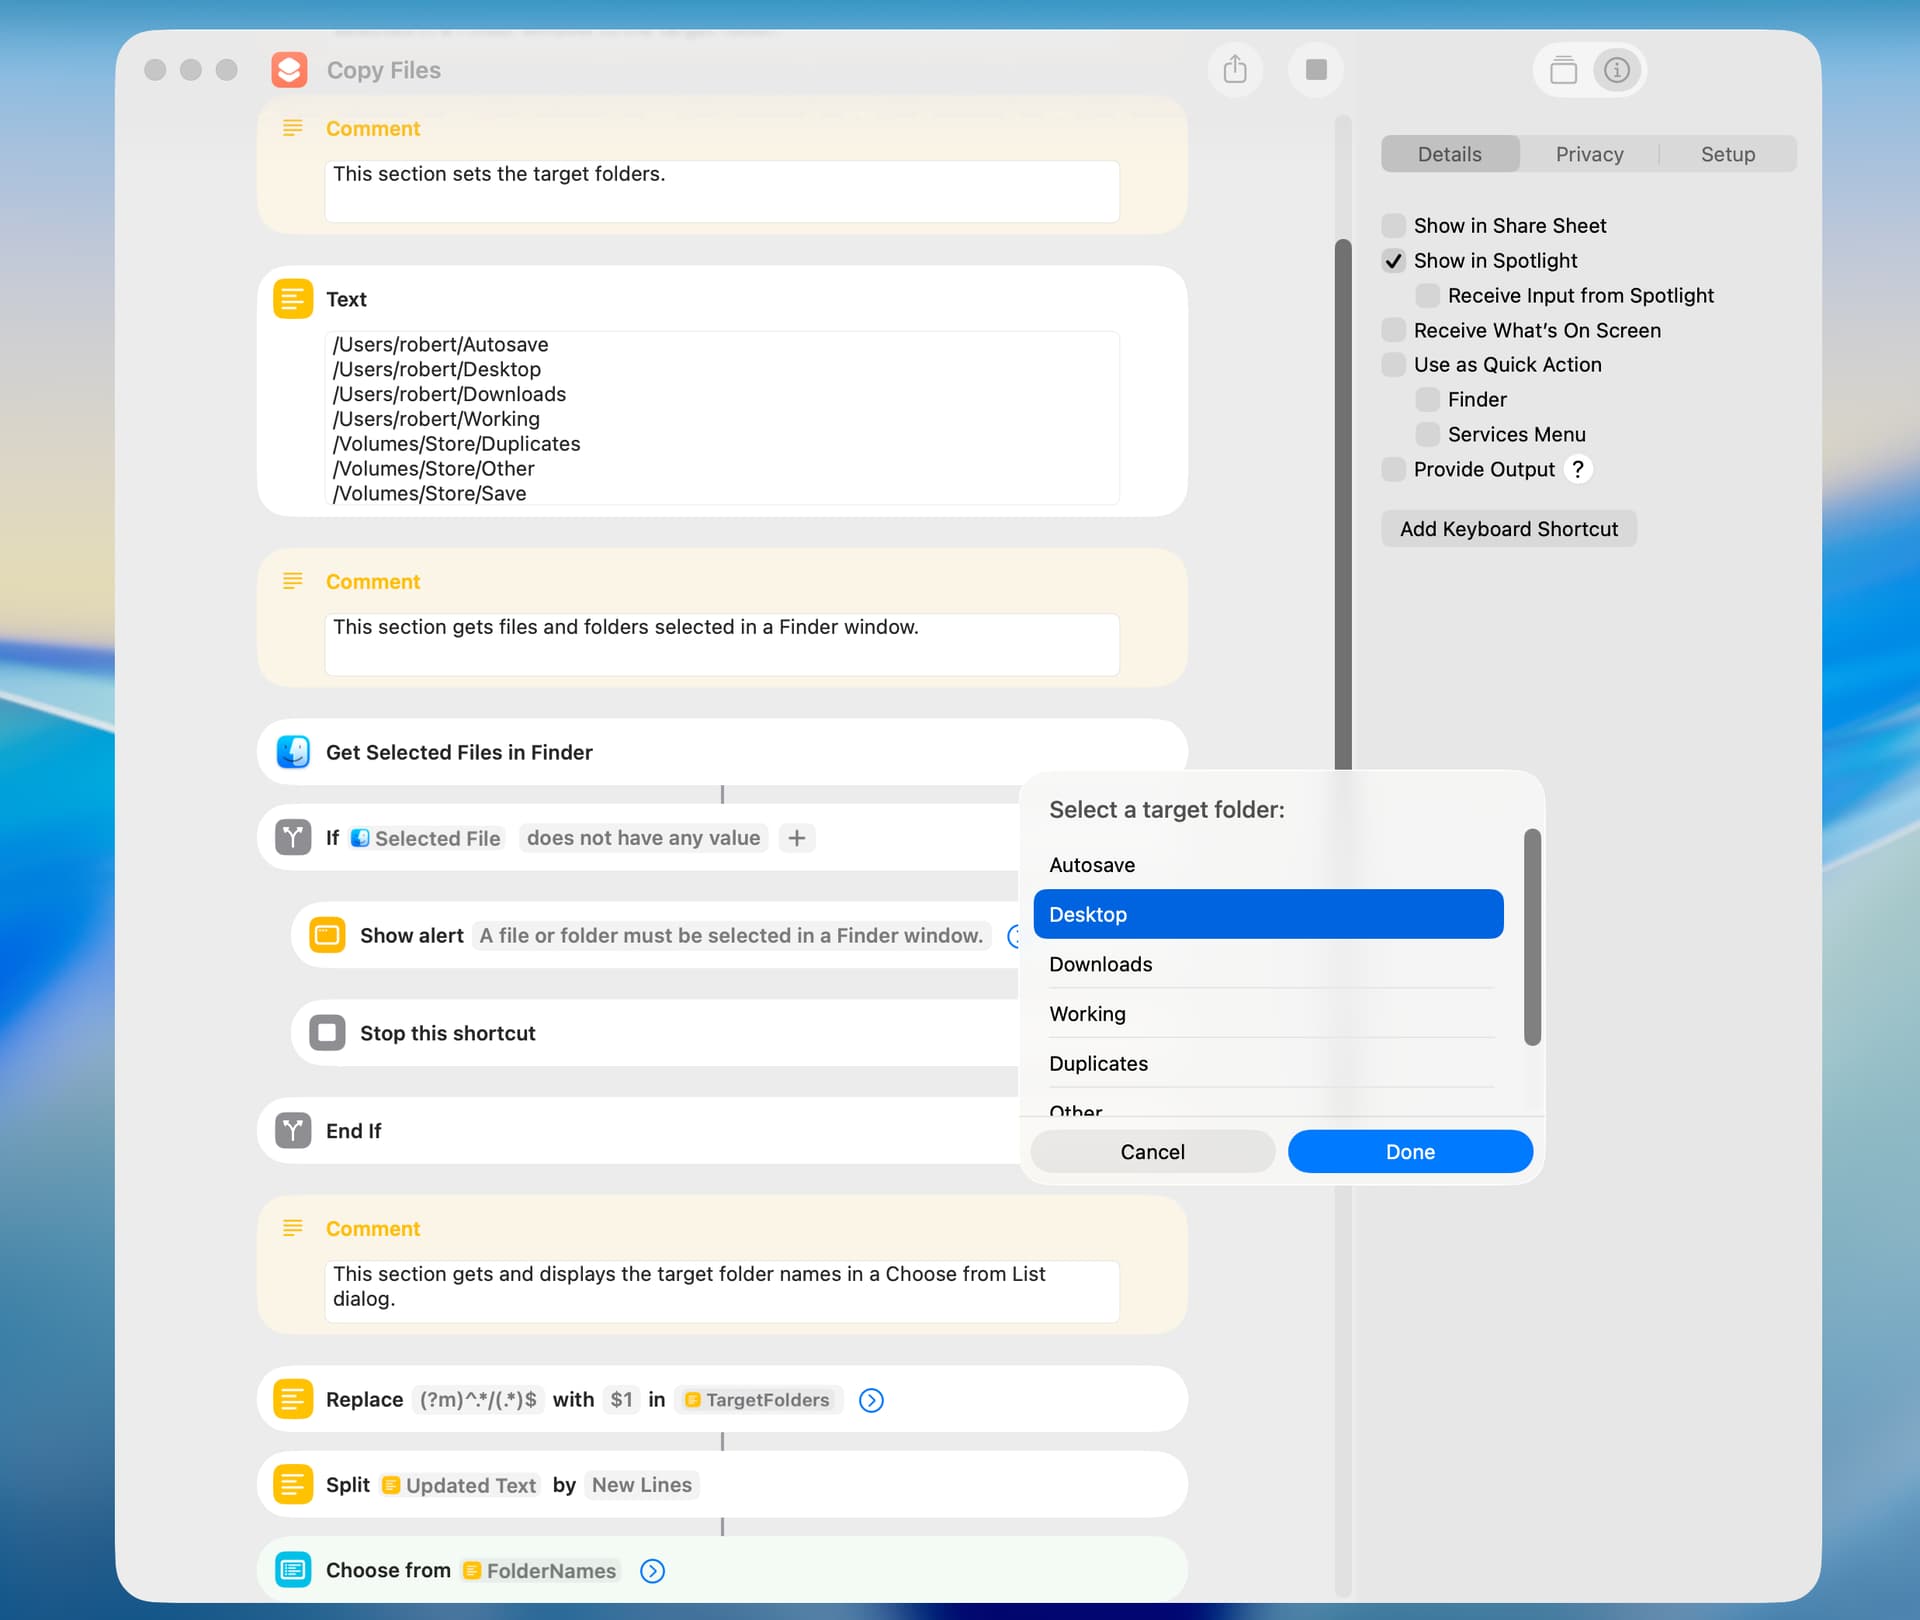This screenshot has height=1620, width=1920.
Task: Switch to the Privacy tab
Action: click(1589, 154)
